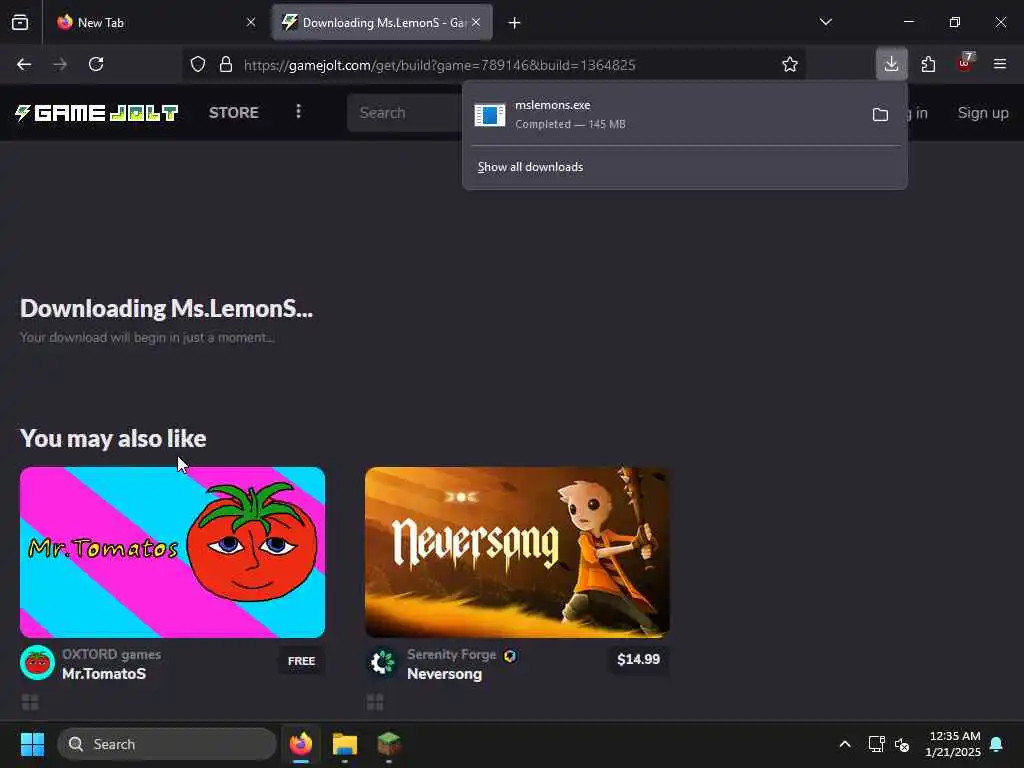Open the Mr.TomatoS title link
Screen dimensions: 1024x768
[104, 674]
